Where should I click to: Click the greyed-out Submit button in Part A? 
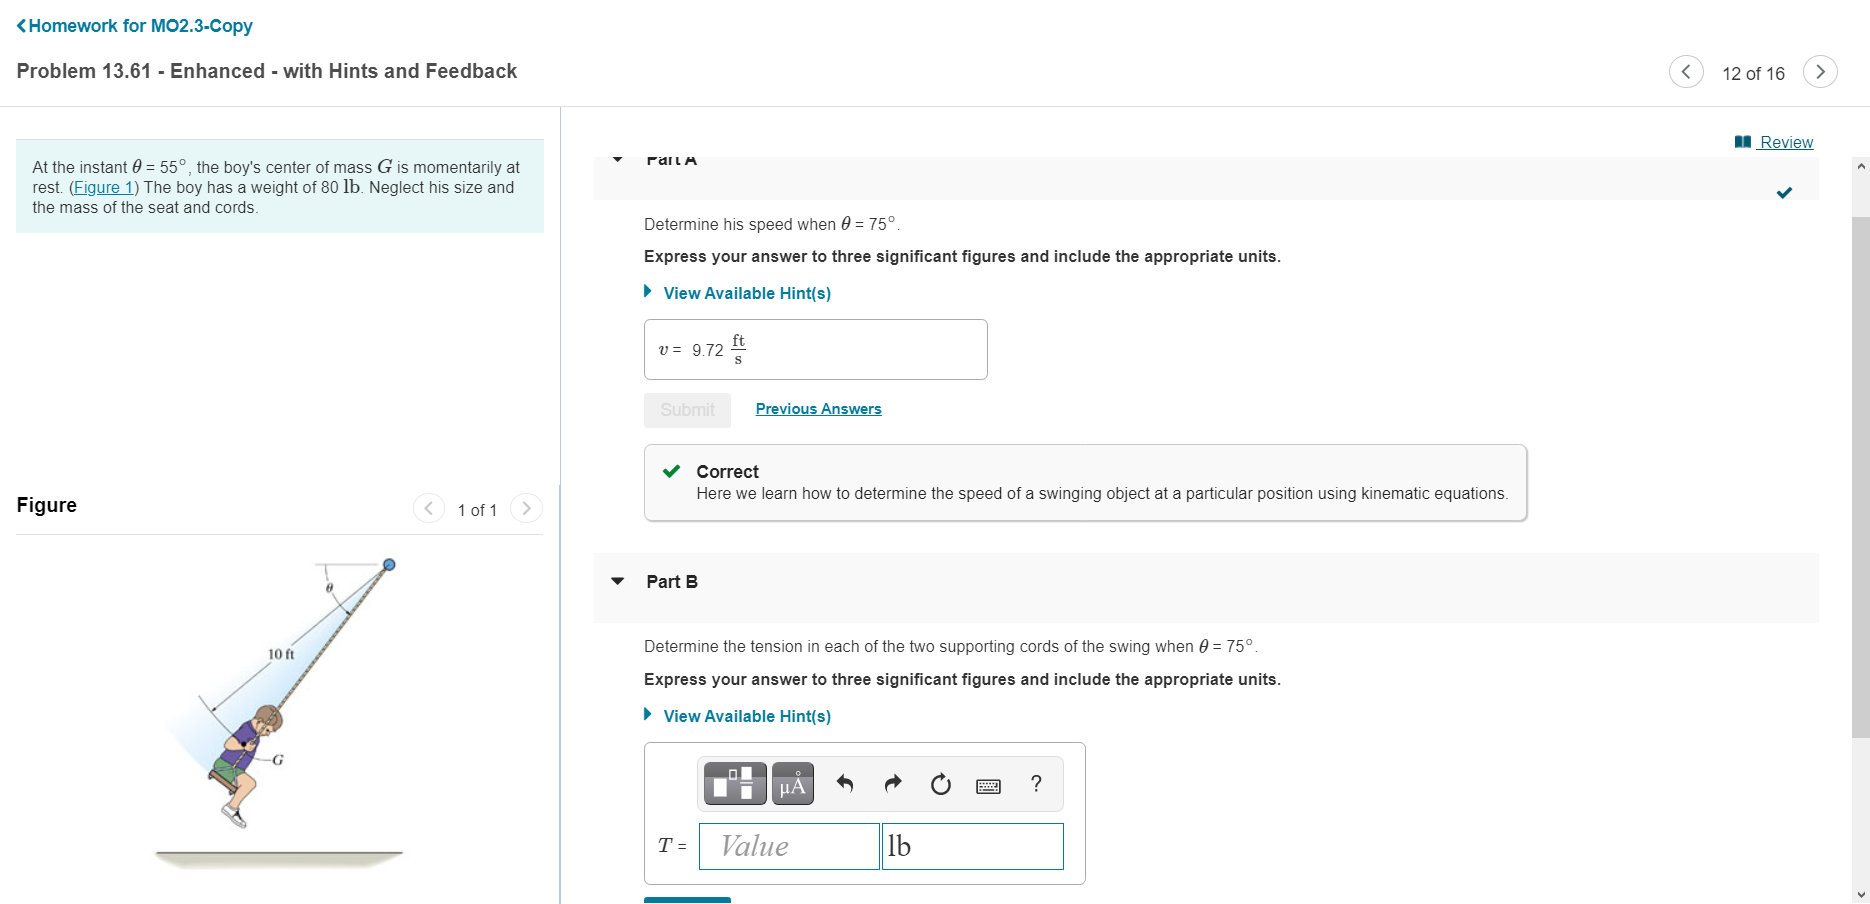687,410
